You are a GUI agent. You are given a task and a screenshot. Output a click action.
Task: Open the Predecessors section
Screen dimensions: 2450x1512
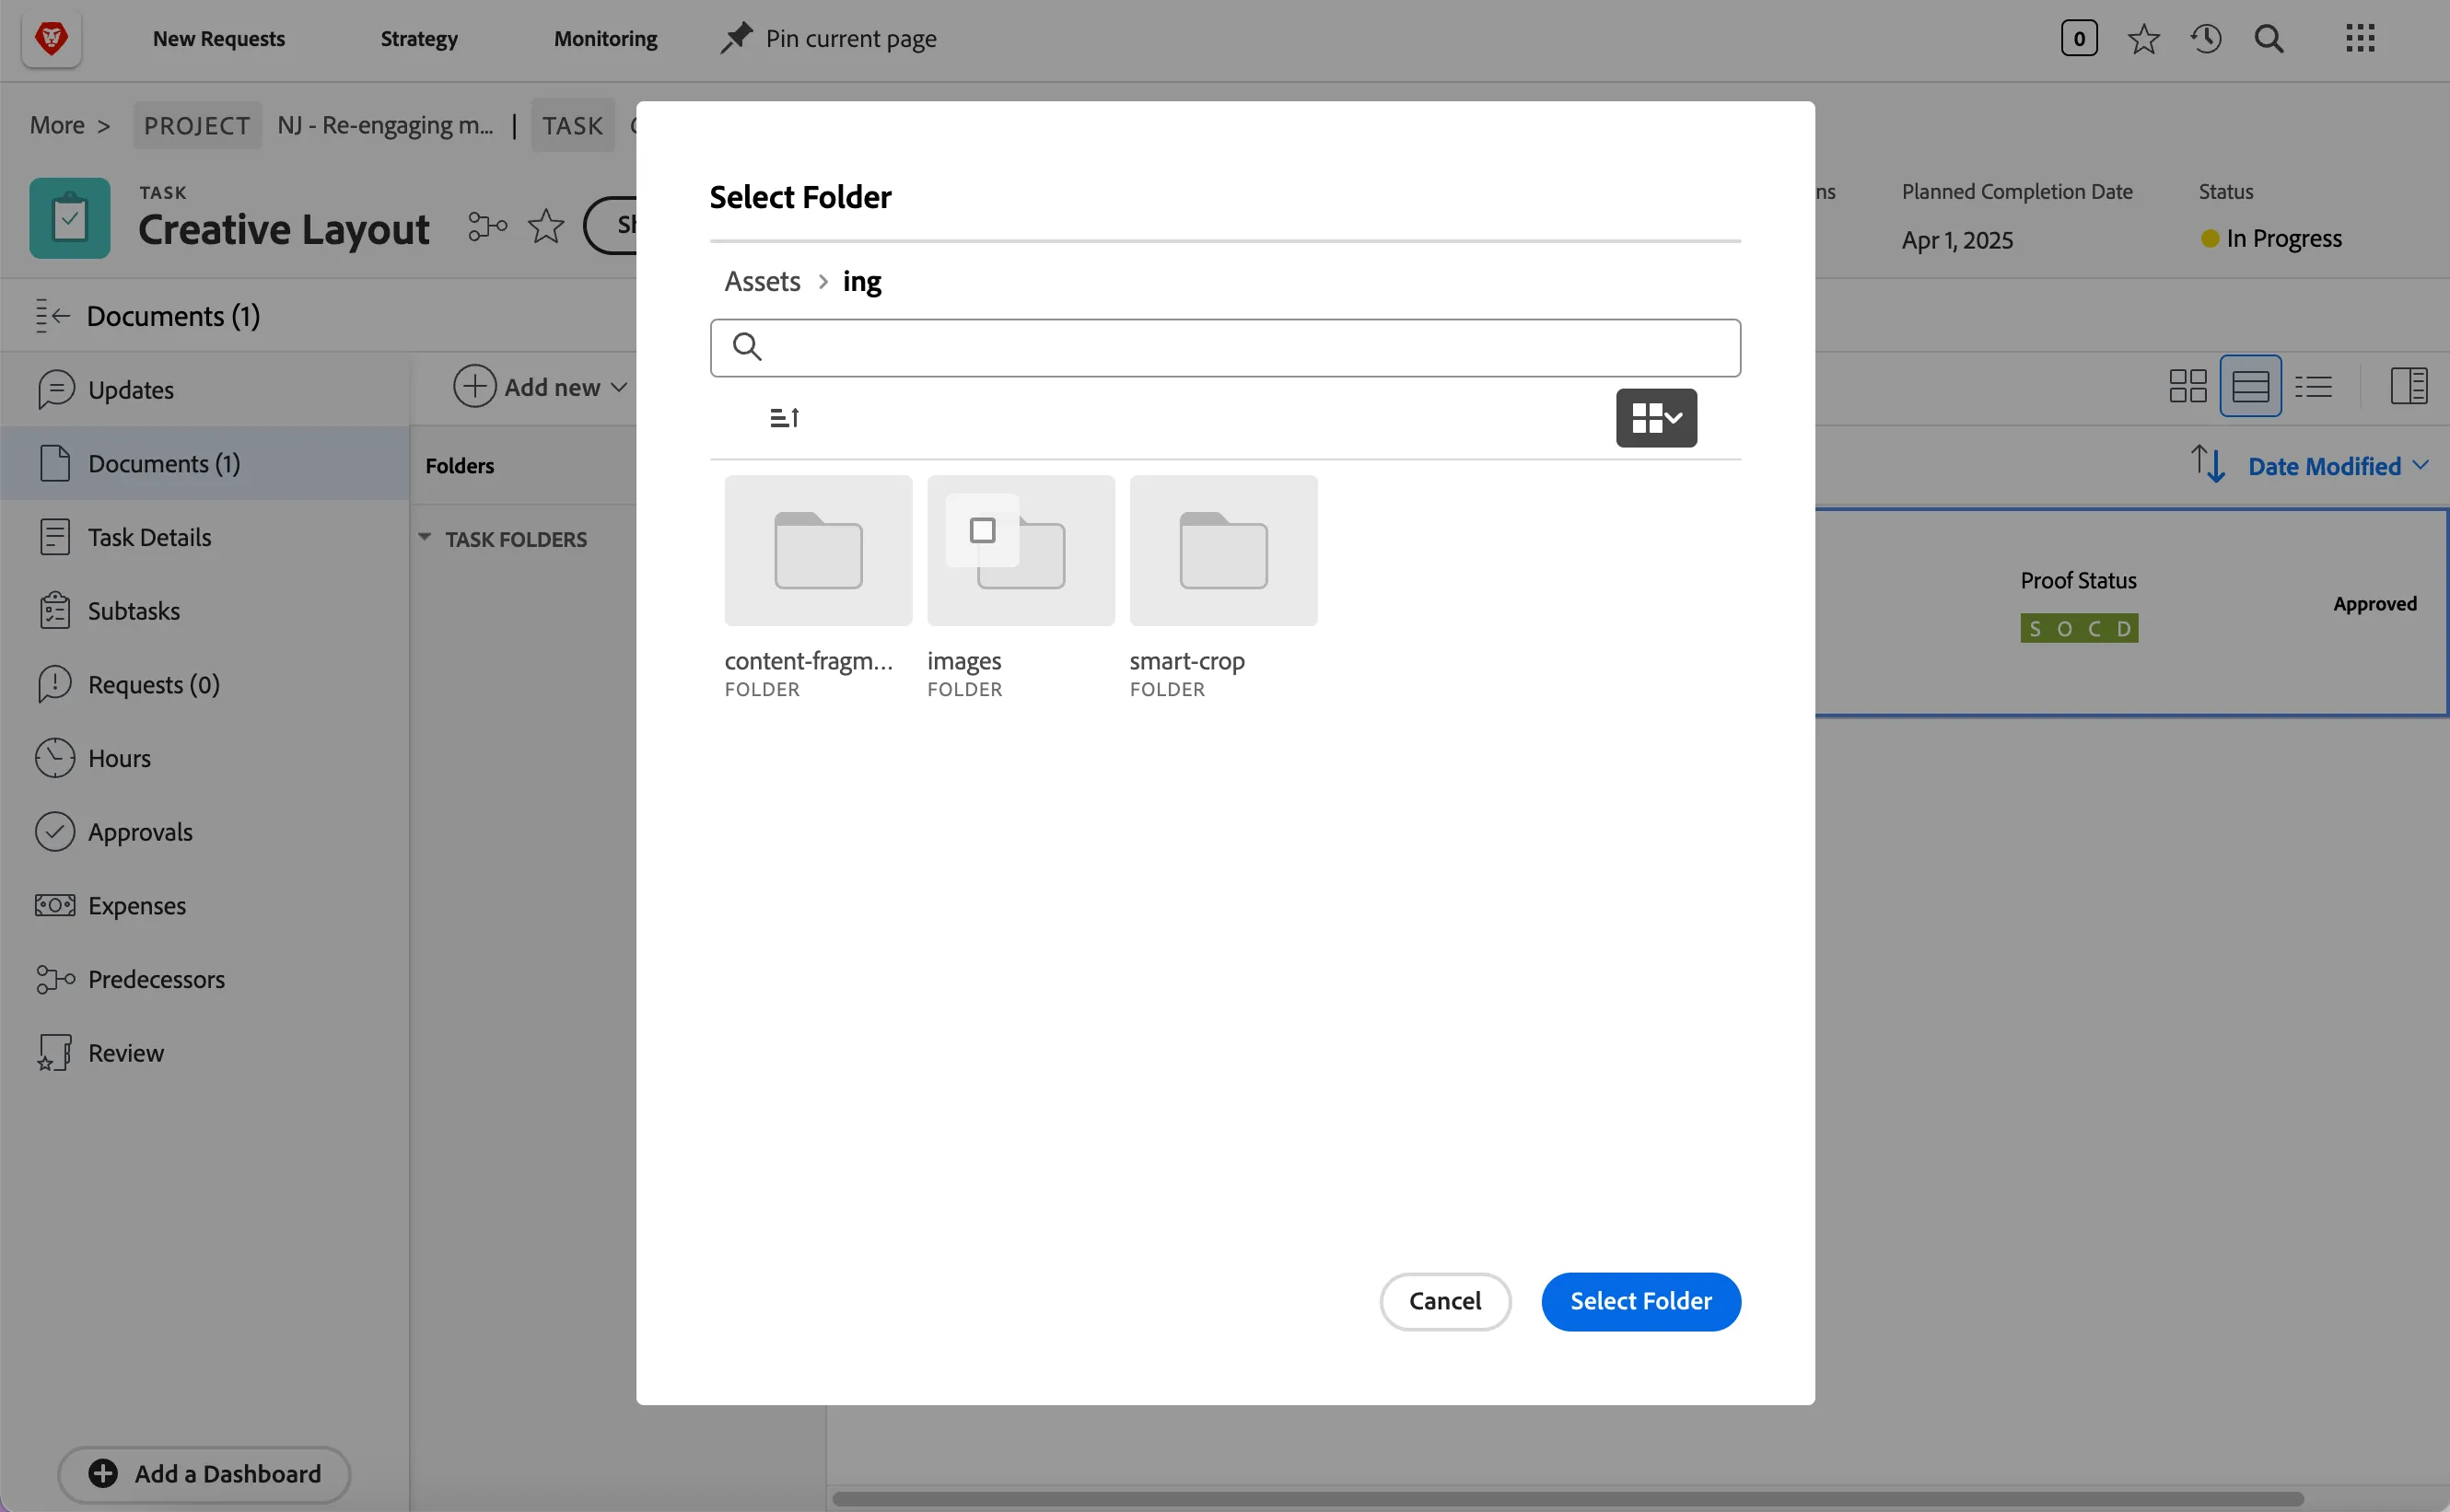pyautogui.click(x=205, y=979)
